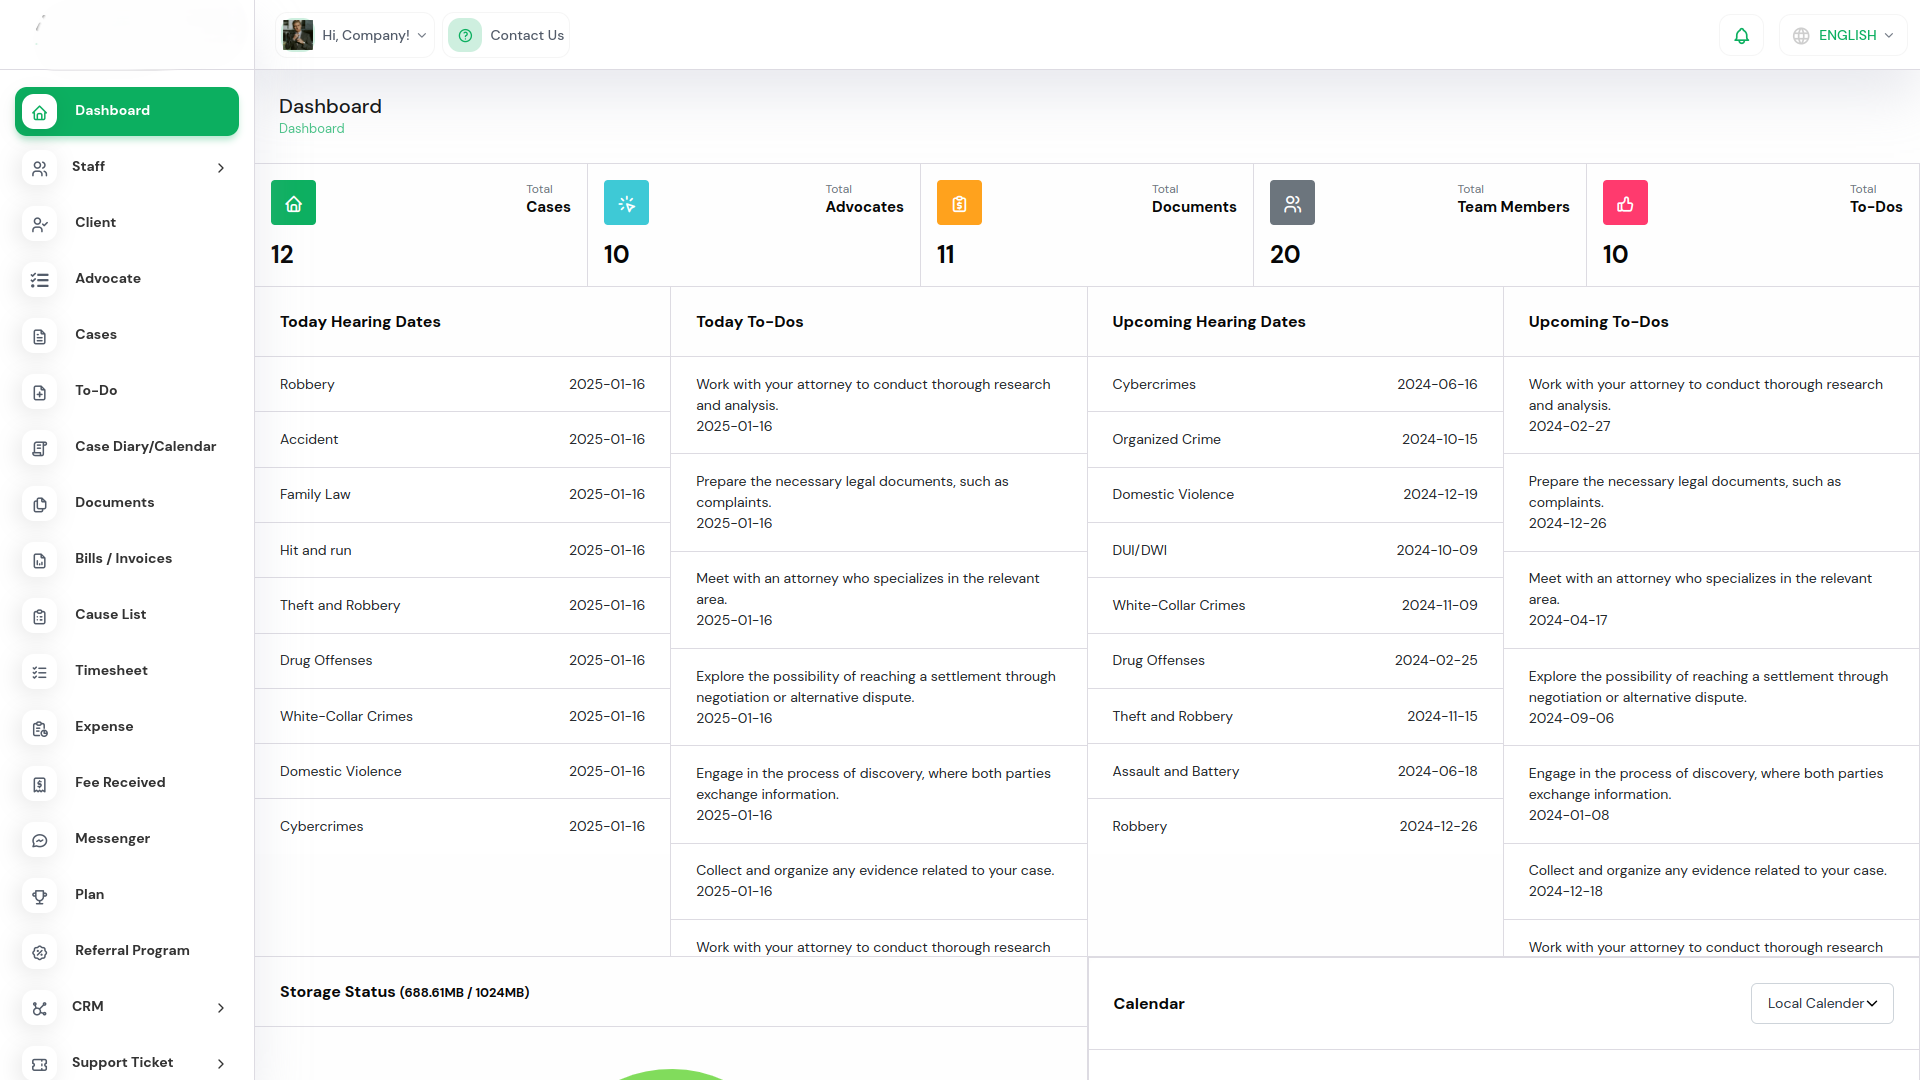The image size is (1920, 1080).
Task: Click the company profile avatar thumbnail
Action: (297, 36)
